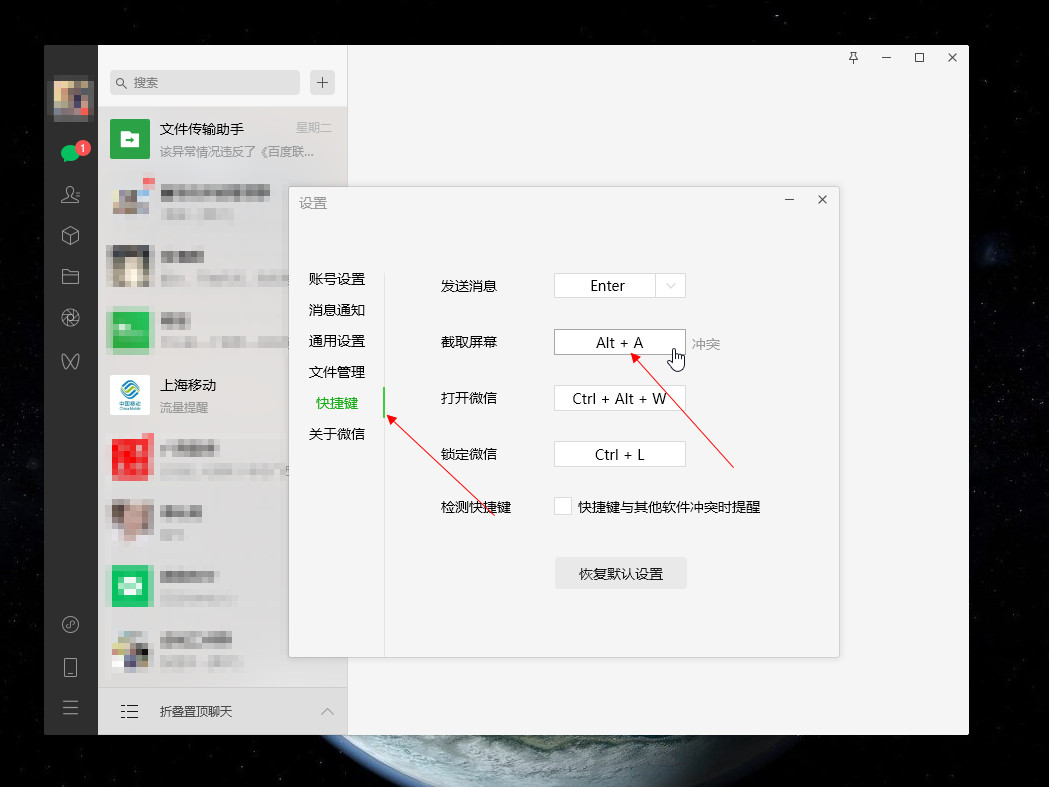1049x787 pixels.
Task: Open the Favorites cube icon
Action: click(70, 236)
